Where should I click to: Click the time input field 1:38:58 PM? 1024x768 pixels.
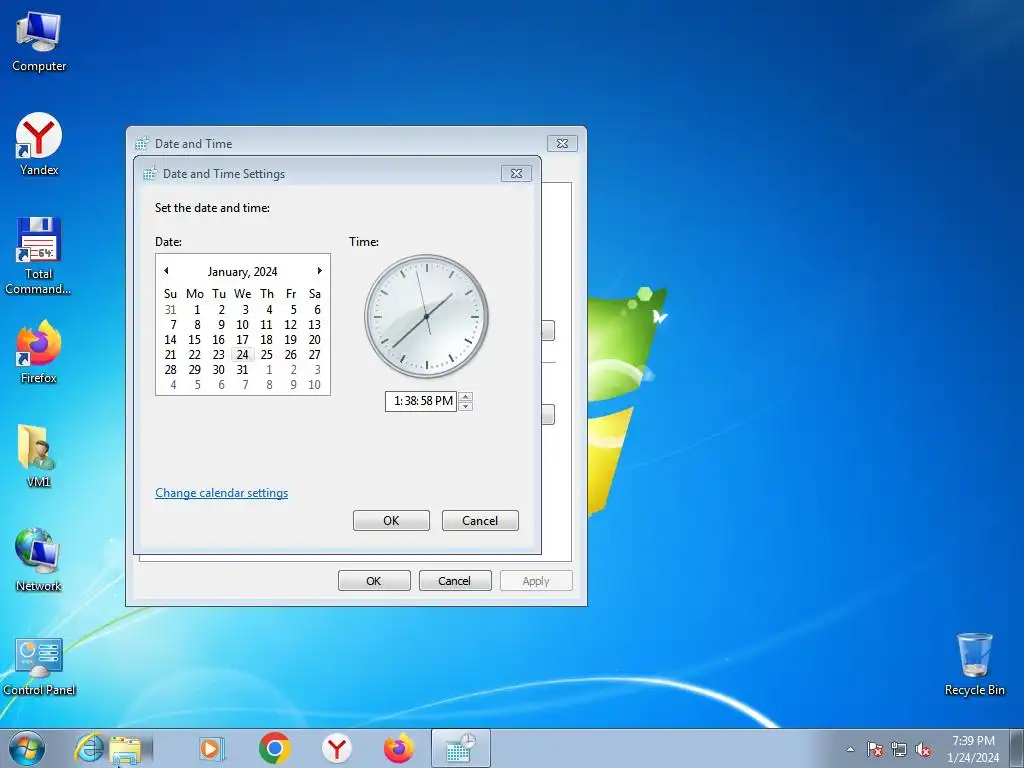coord(421,401)
